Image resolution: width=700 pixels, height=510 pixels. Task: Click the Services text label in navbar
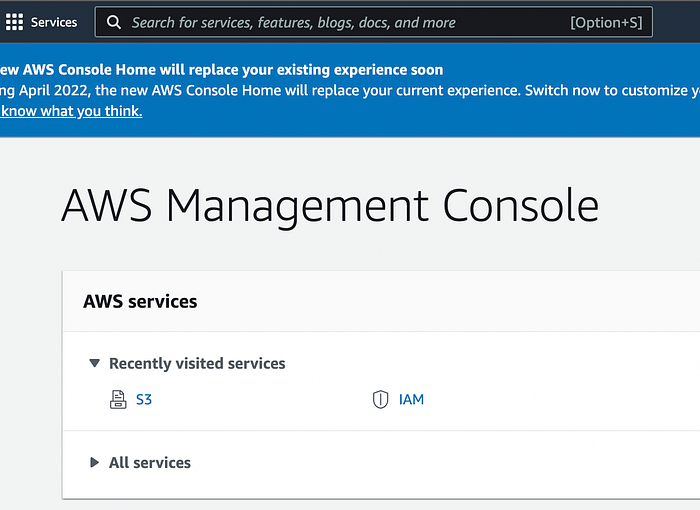pyautogui.click(x=54, y=22)
